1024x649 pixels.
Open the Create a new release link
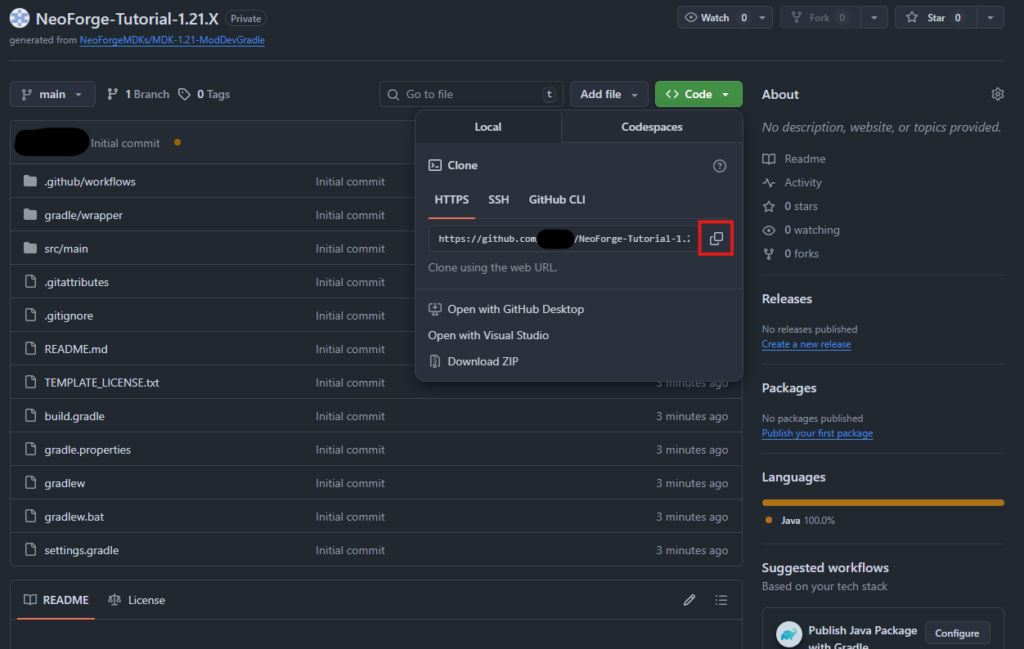(x=806, y=344)
